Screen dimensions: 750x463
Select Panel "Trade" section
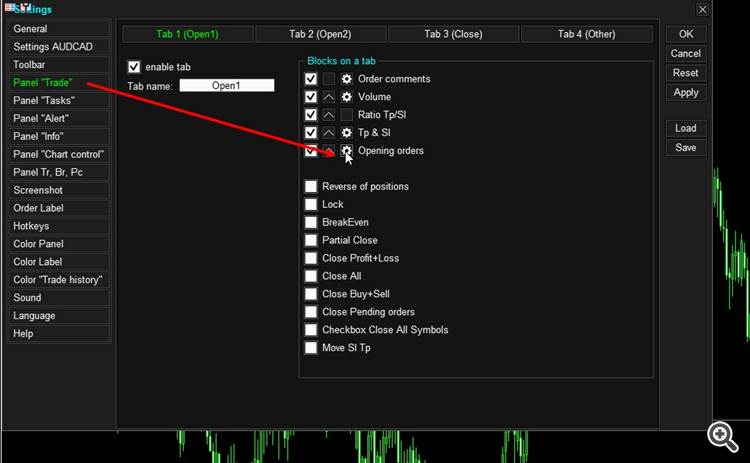pos(59,83)
